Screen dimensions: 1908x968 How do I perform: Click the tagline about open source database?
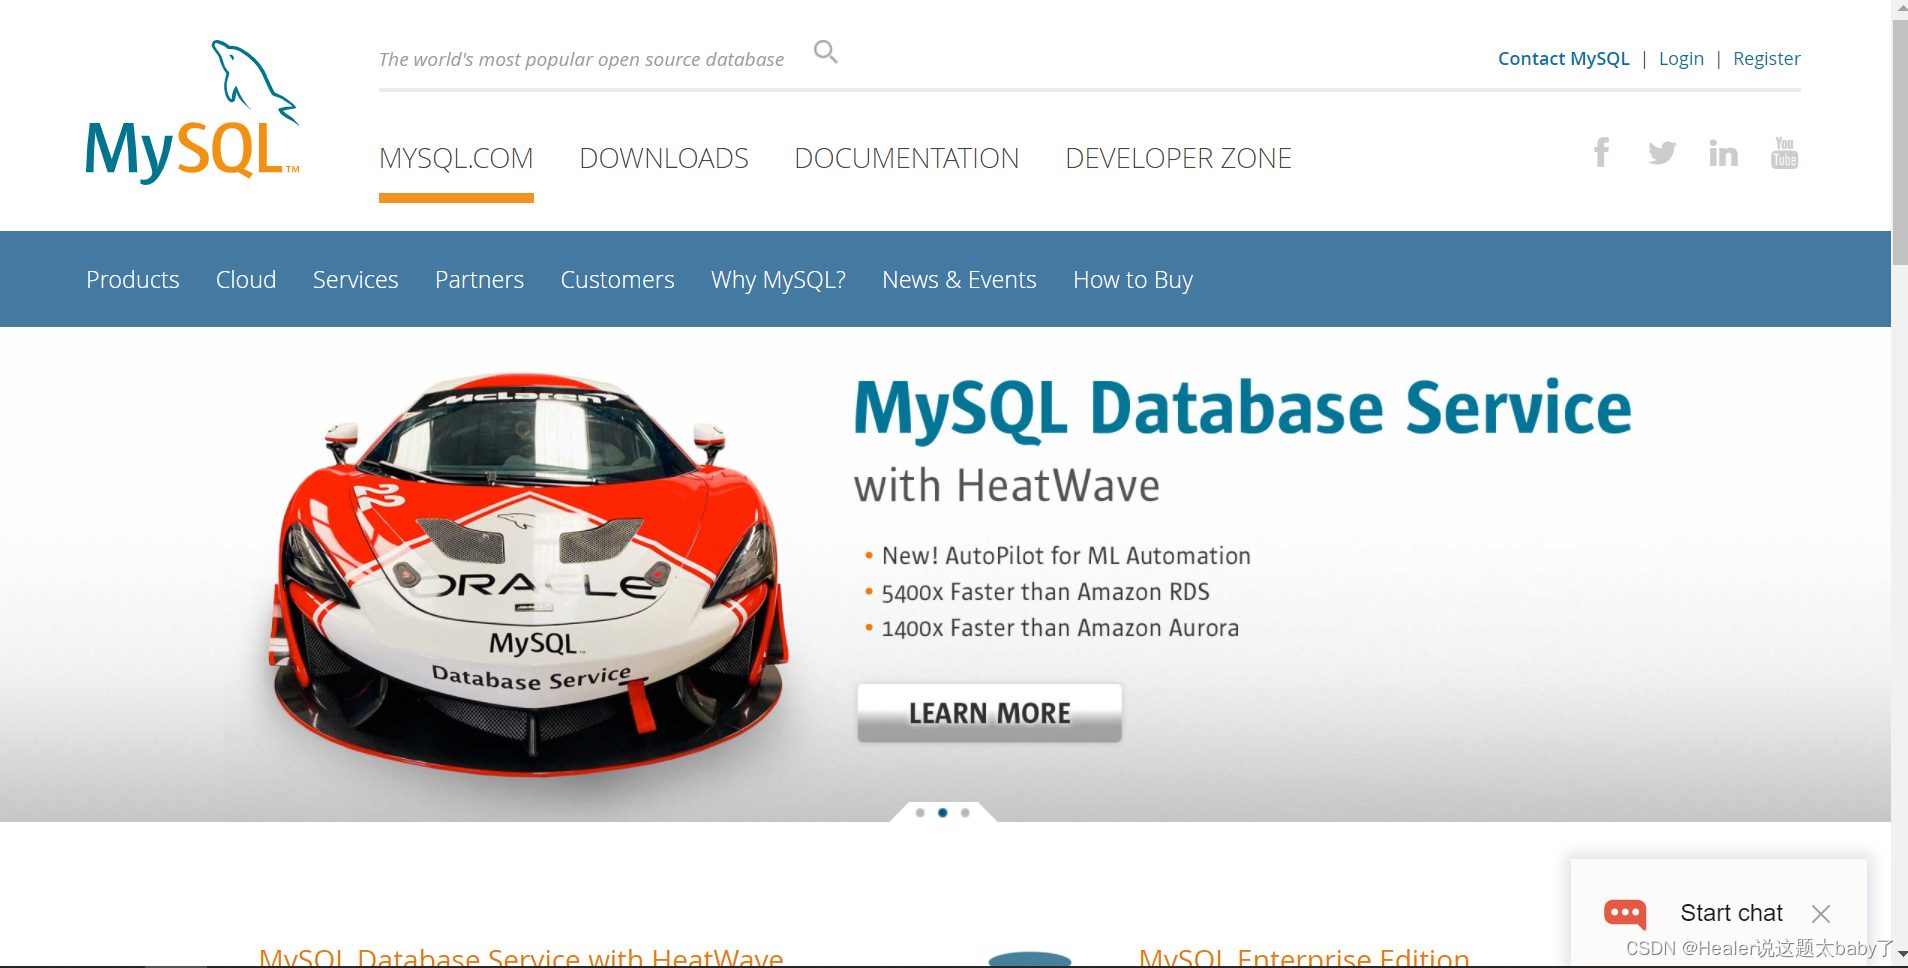[x=581, y=59]
